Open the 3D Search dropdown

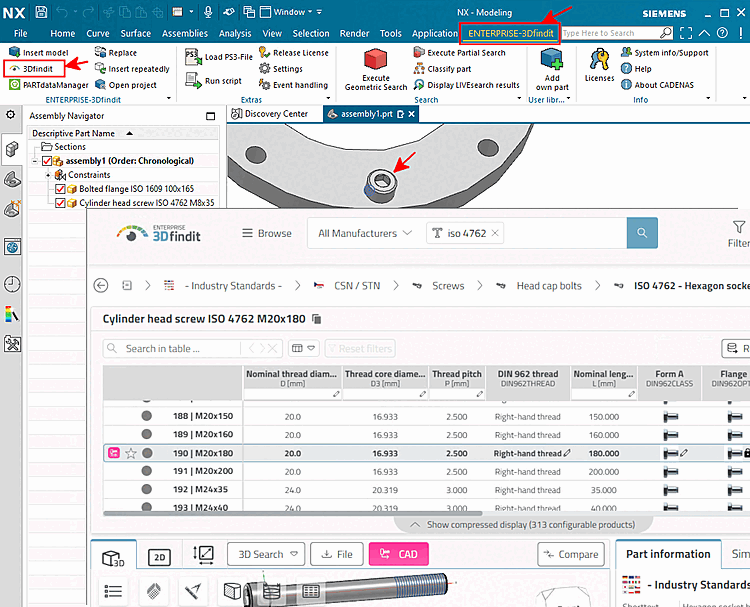[268, 554]
